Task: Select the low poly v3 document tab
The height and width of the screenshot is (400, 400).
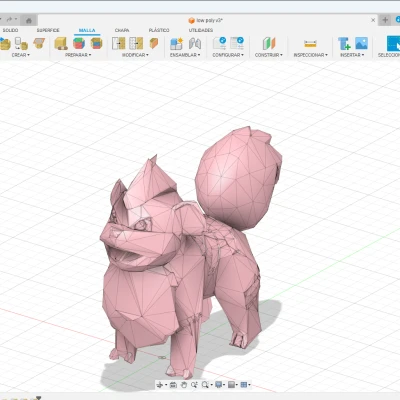Action: pyautogui.click(x=206, y=21)
